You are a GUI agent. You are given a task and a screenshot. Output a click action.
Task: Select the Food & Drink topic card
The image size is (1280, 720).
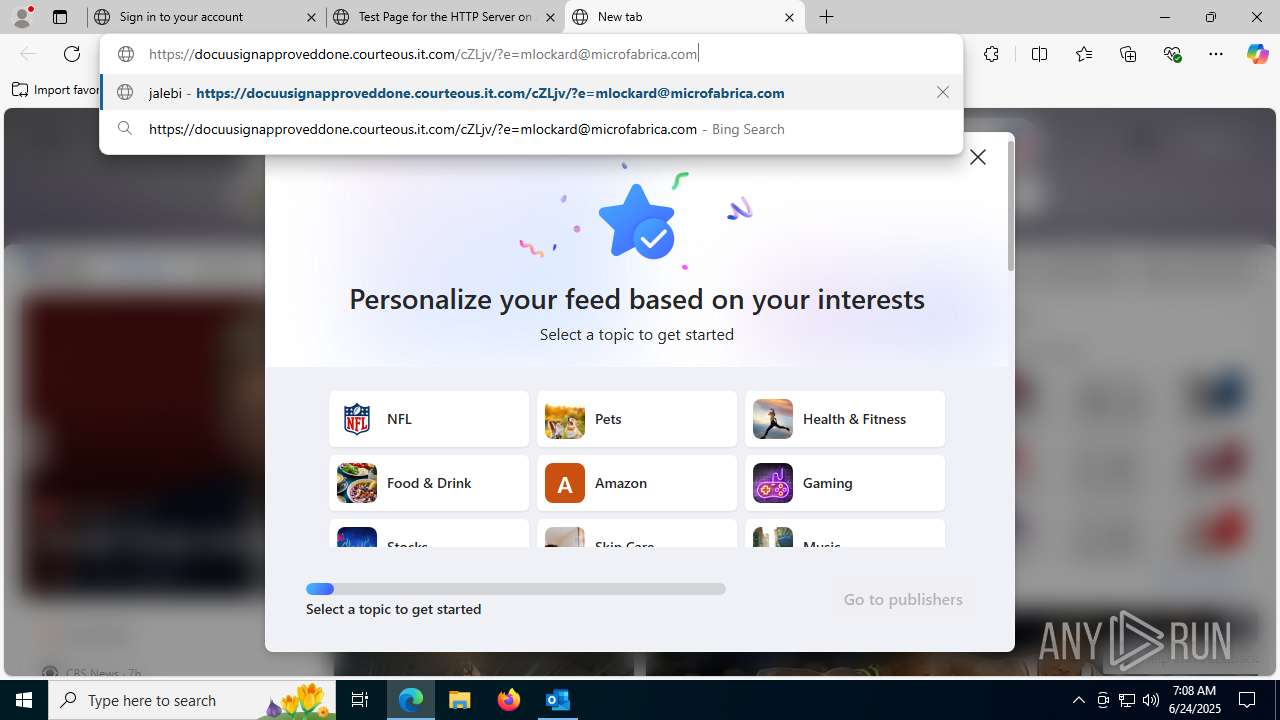point(429,483)
